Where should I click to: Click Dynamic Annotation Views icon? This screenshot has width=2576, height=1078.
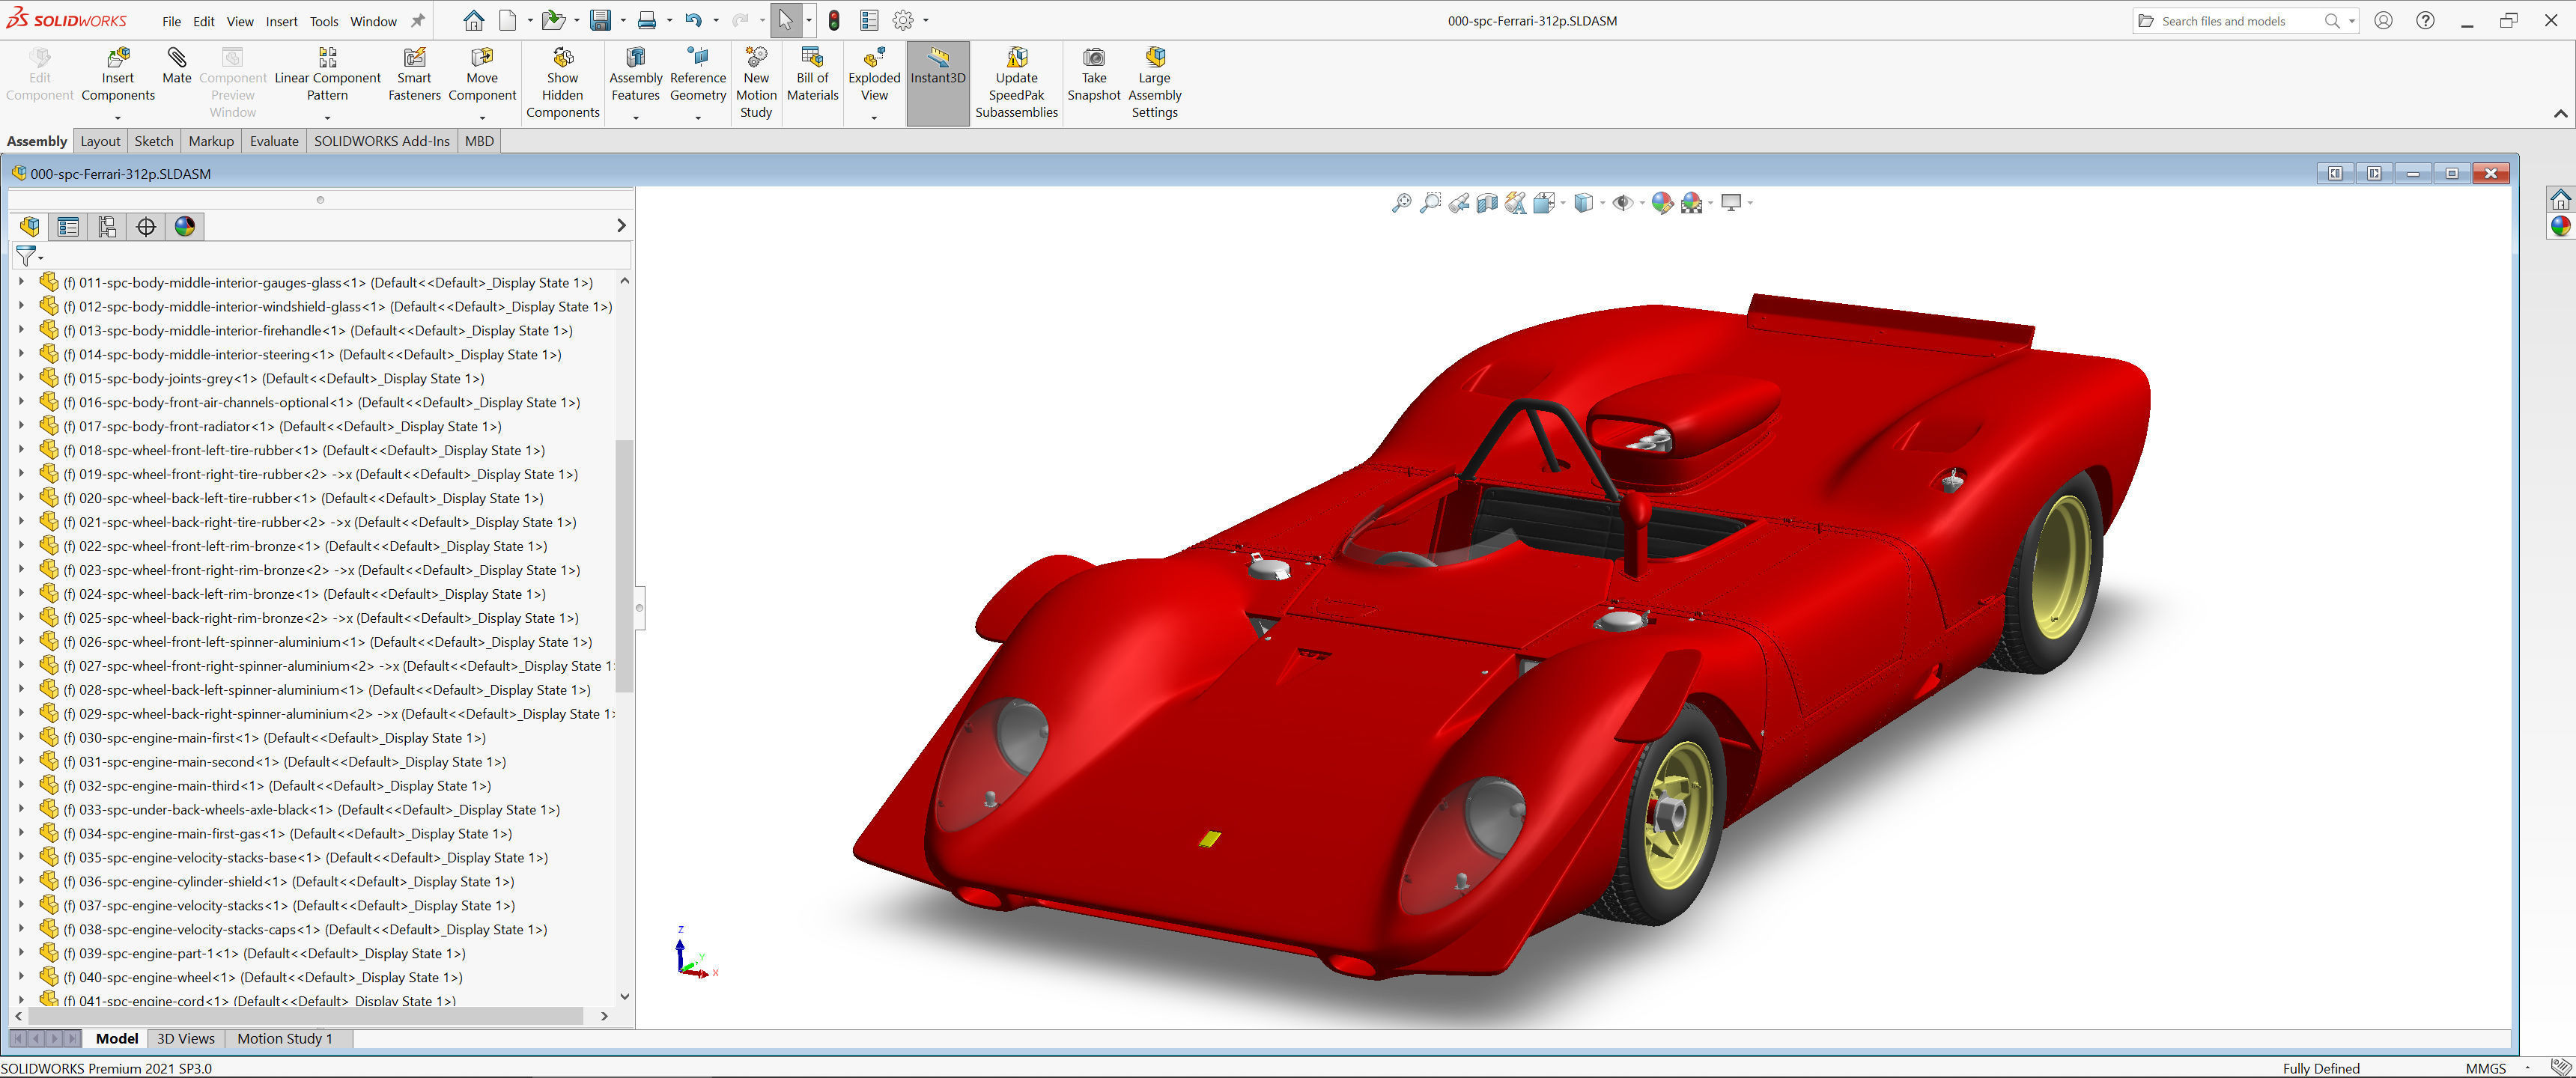point(1516,203)
